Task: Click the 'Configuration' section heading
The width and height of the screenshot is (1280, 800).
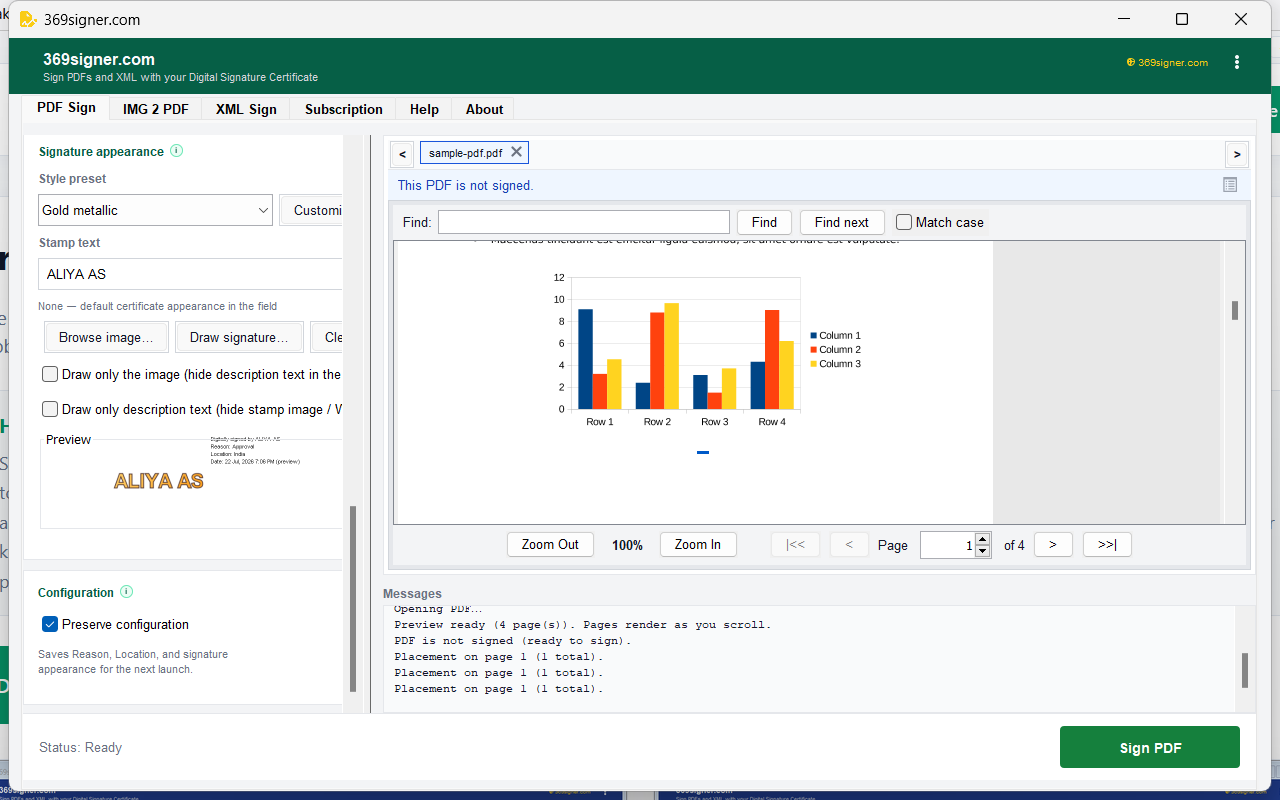Action: 76,593
